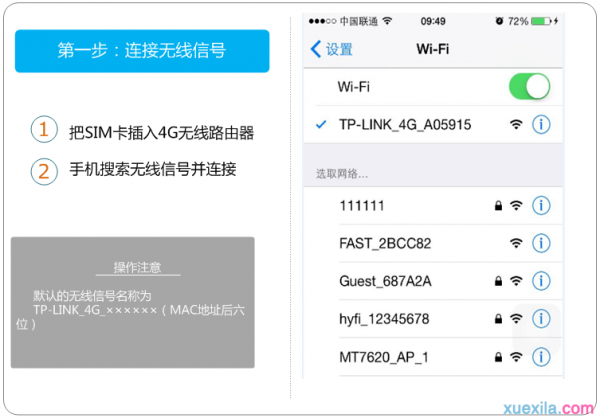Select the connected TP-LINK_4G_A05915 network
The image size is (600, 418).
click(x=433, y=124)
